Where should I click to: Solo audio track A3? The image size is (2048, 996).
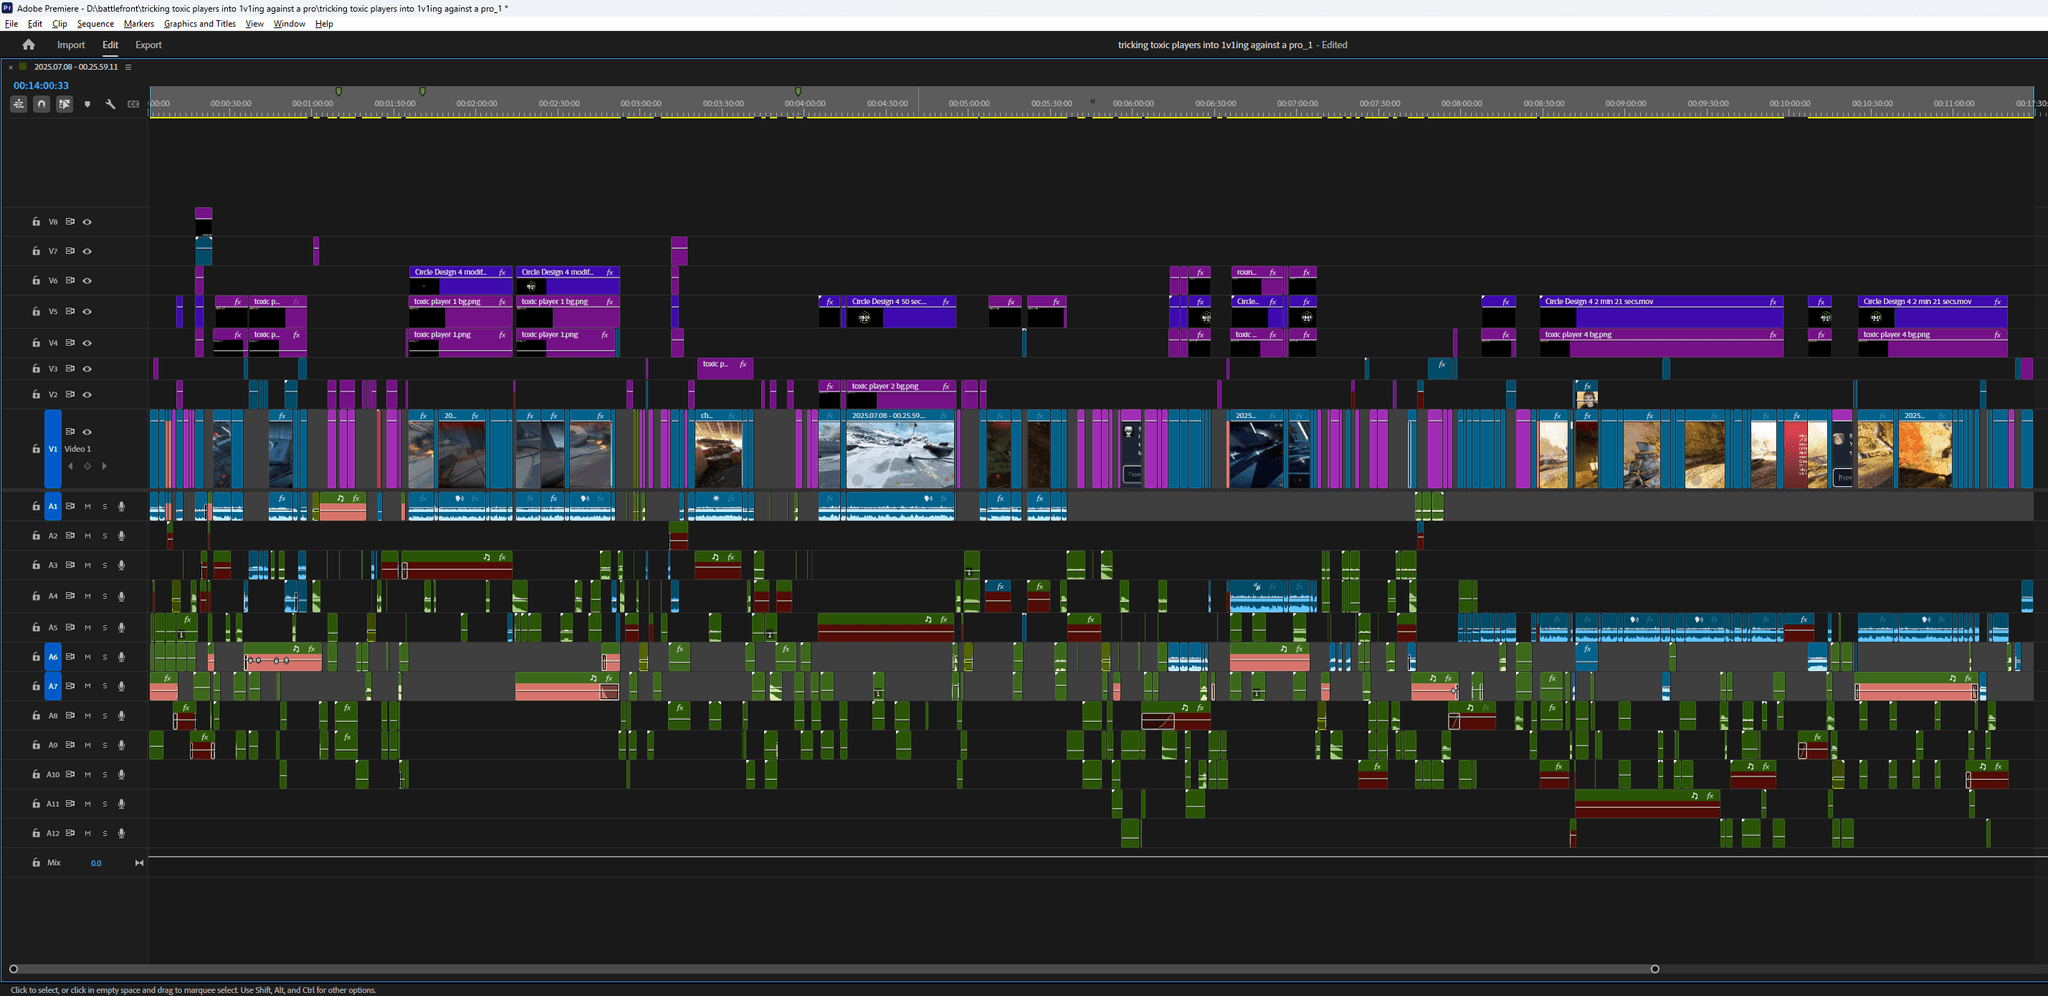[x=104, y=565]
